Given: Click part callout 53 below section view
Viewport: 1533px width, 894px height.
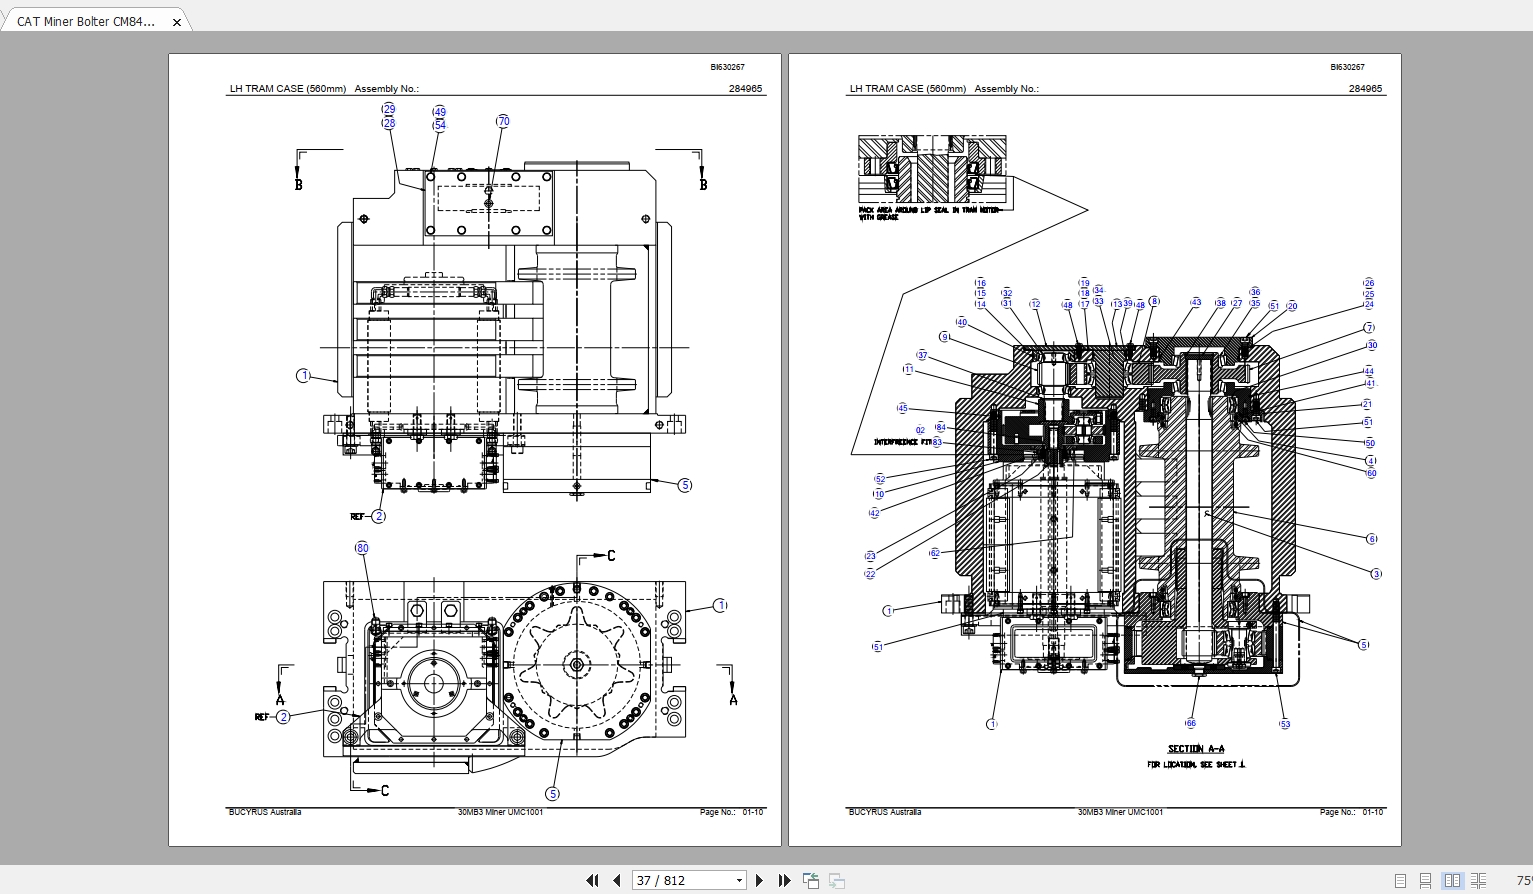Looking at the screenshot, I should click(x=1285, y=724).
